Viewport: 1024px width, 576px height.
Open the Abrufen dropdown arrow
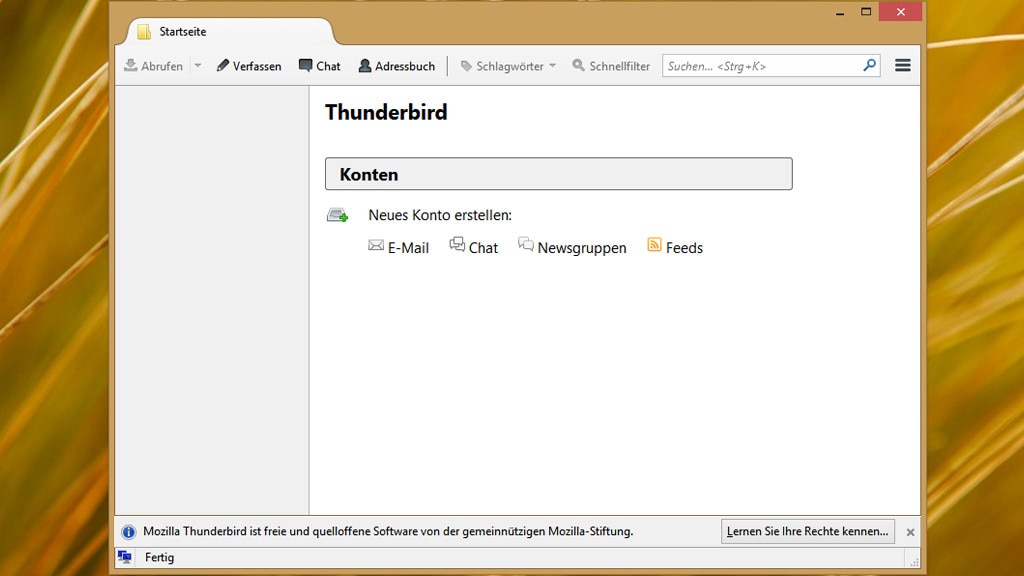point(197,66)
